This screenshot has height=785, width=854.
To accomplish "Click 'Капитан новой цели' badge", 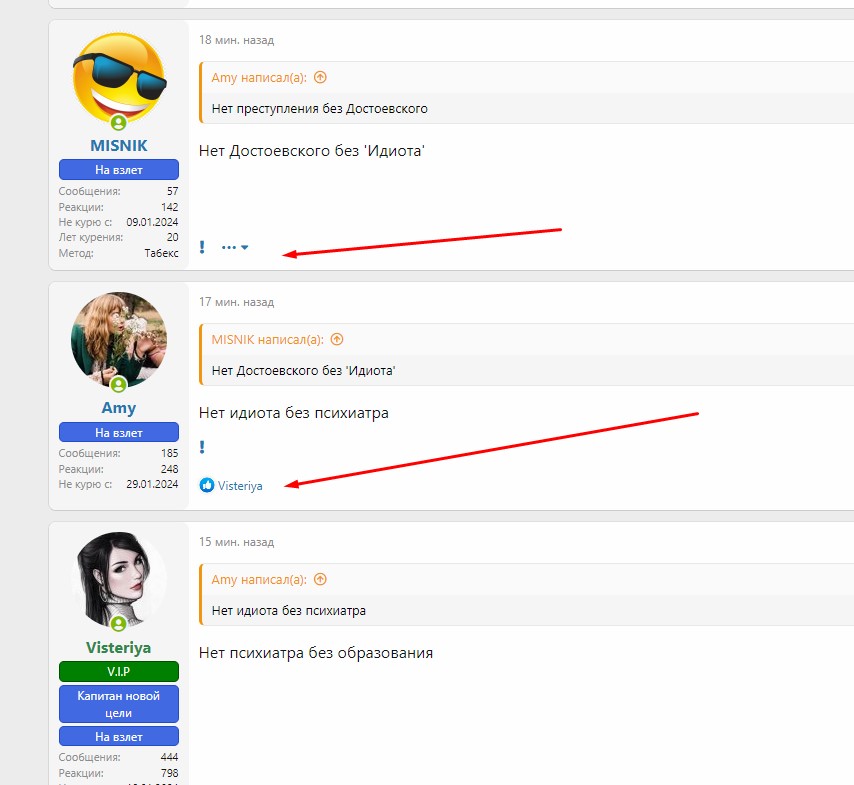I will click(x=119, y=704).
